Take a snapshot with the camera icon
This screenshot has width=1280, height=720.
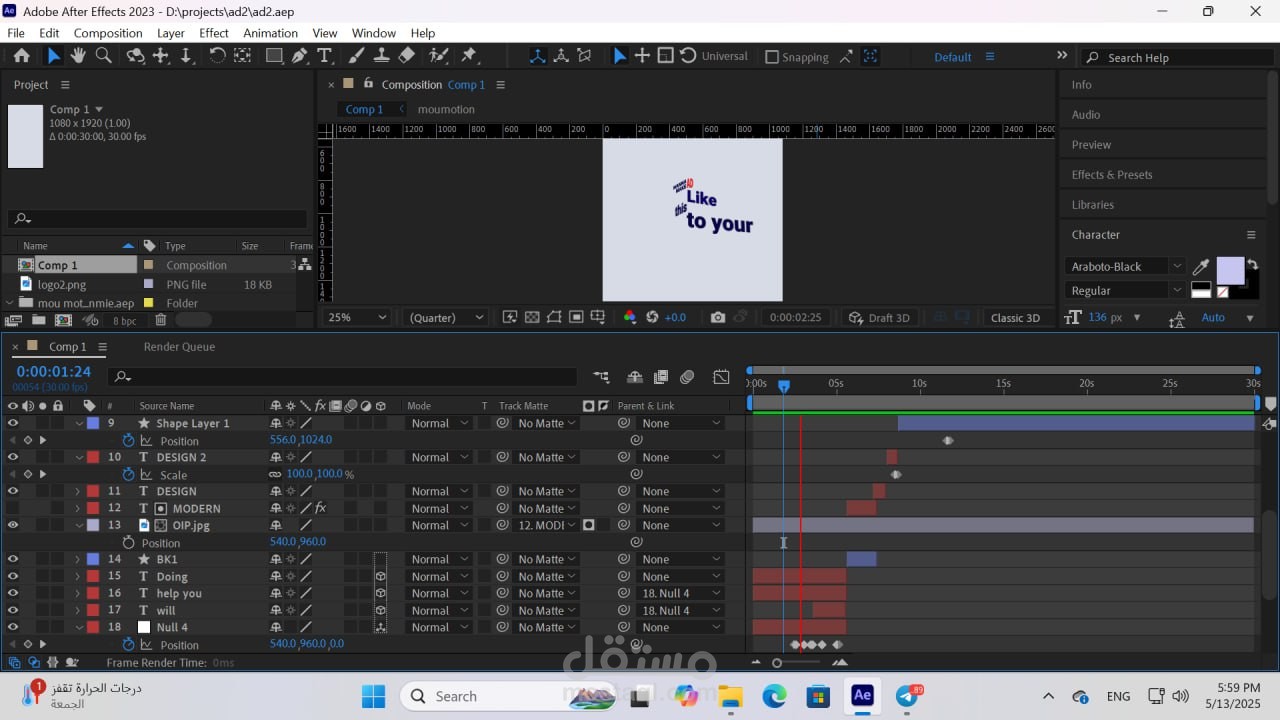718,317
